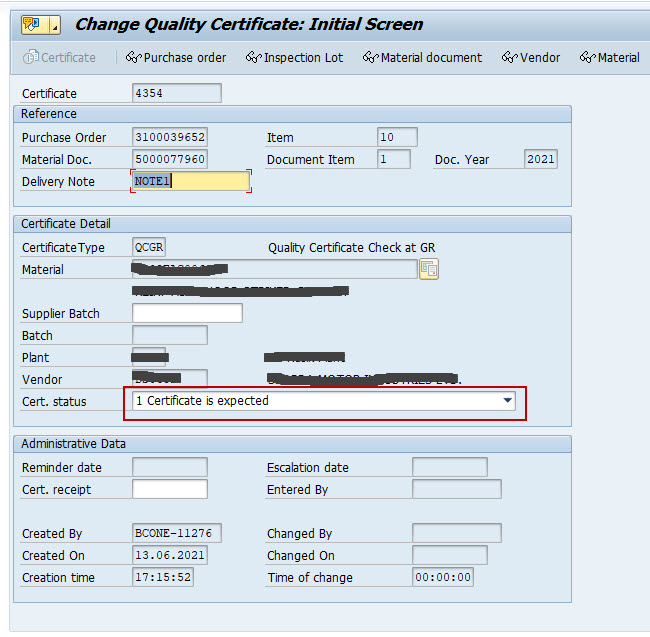
Task: Click the Escalation date field
Action: 450,467
